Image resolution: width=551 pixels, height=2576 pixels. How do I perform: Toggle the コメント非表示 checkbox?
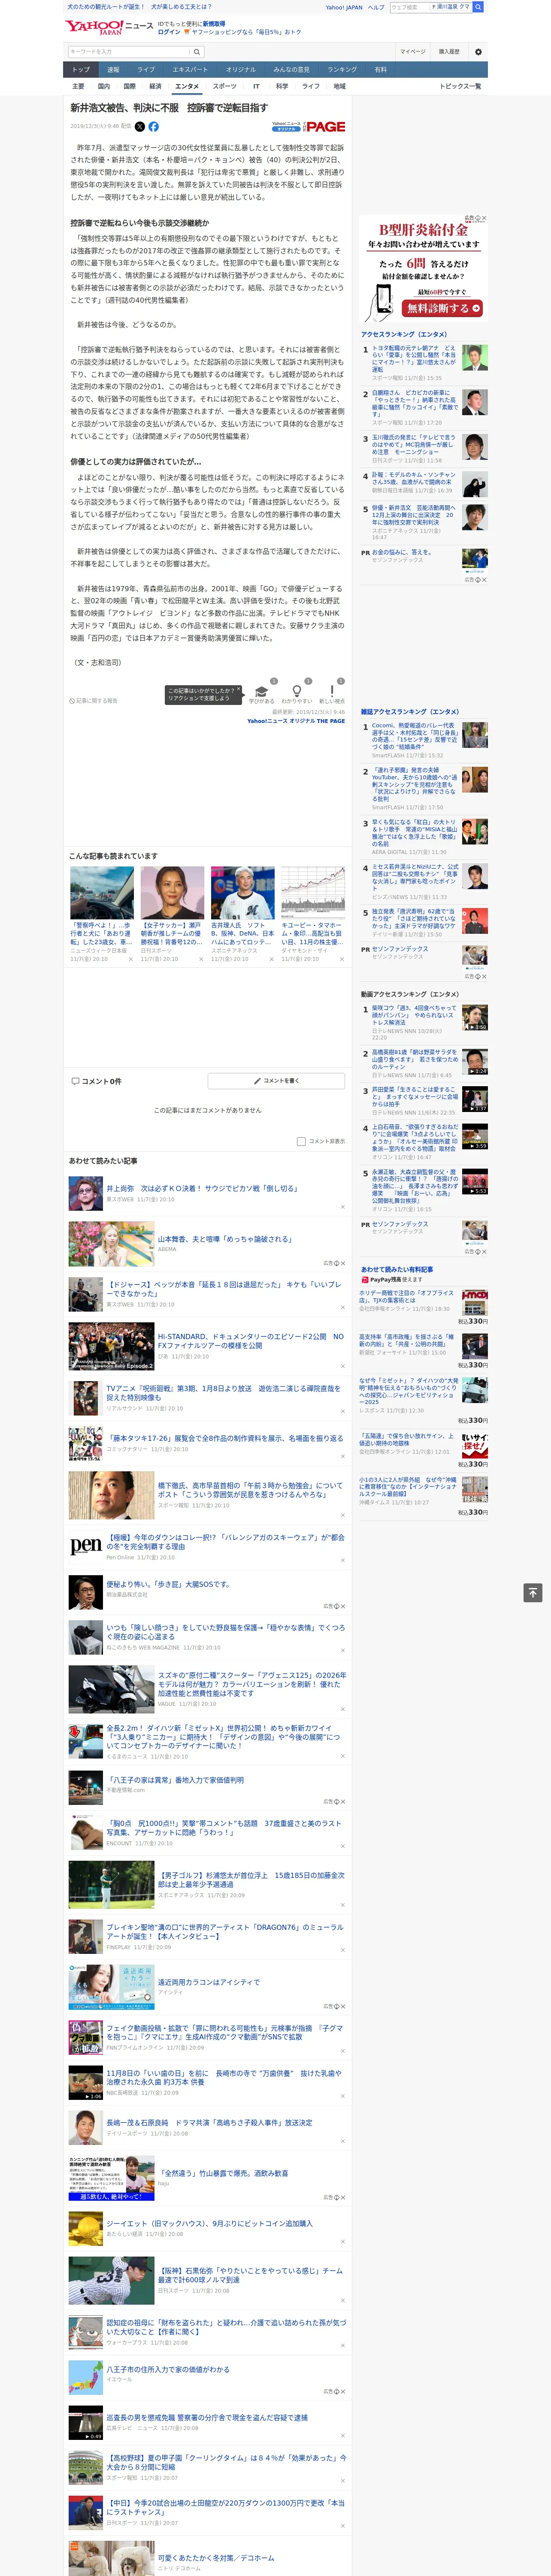click(301, 1141)
